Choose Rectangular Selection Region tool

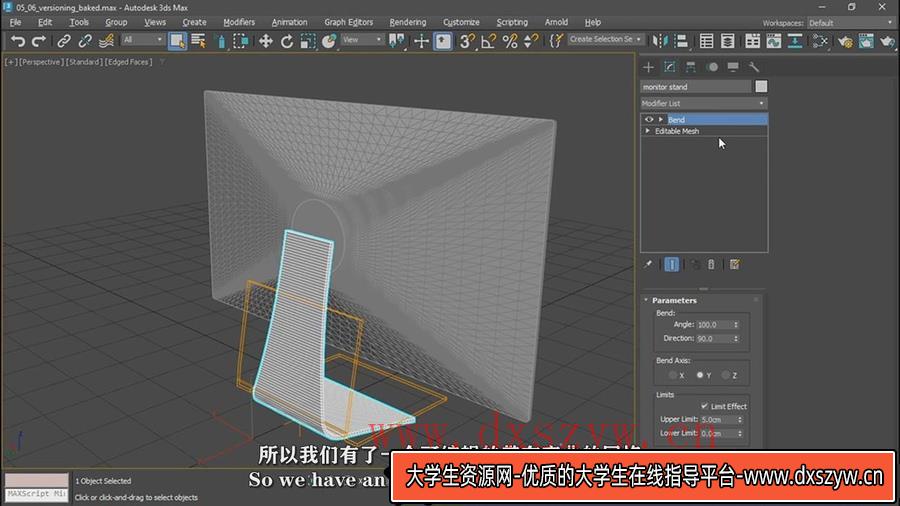(x=220, y=41)
